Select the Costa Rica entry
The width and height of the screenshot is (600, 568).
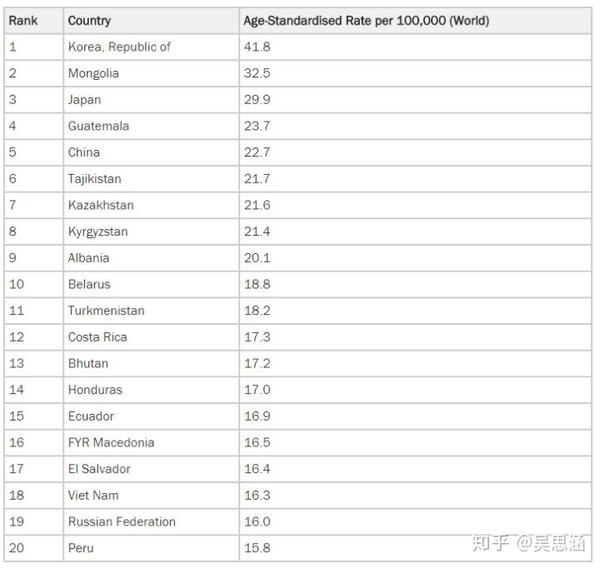[151, 338]
